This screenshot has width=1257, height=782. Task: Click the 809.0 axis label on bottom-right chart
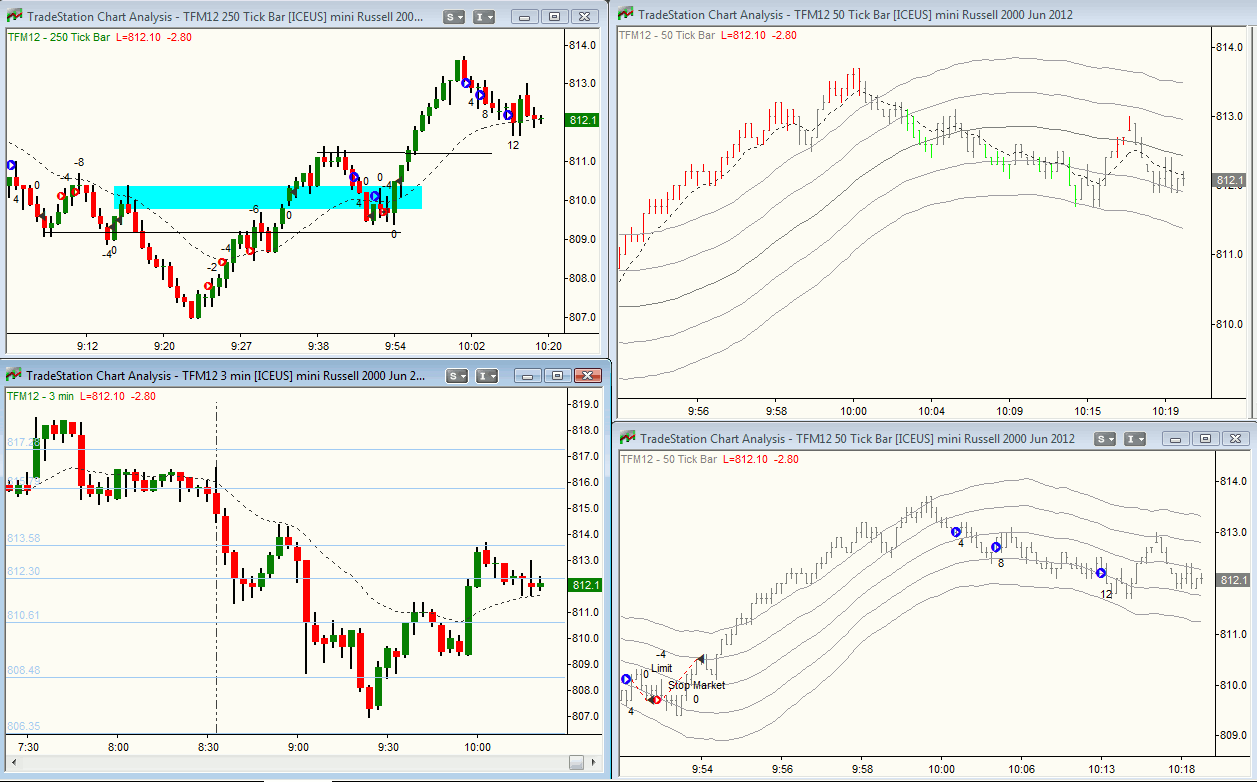click(1232, 735)
